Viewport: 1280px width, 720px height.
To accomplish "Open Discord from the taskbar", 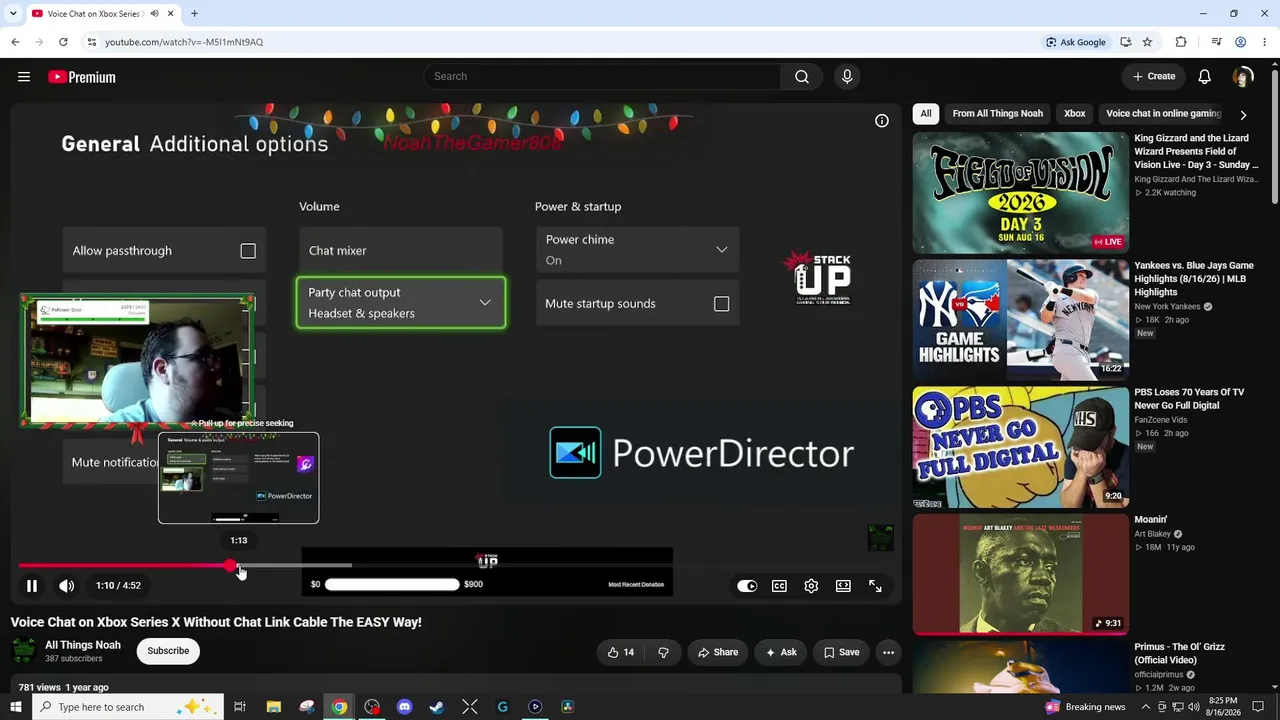I will [x=404, y=707].
